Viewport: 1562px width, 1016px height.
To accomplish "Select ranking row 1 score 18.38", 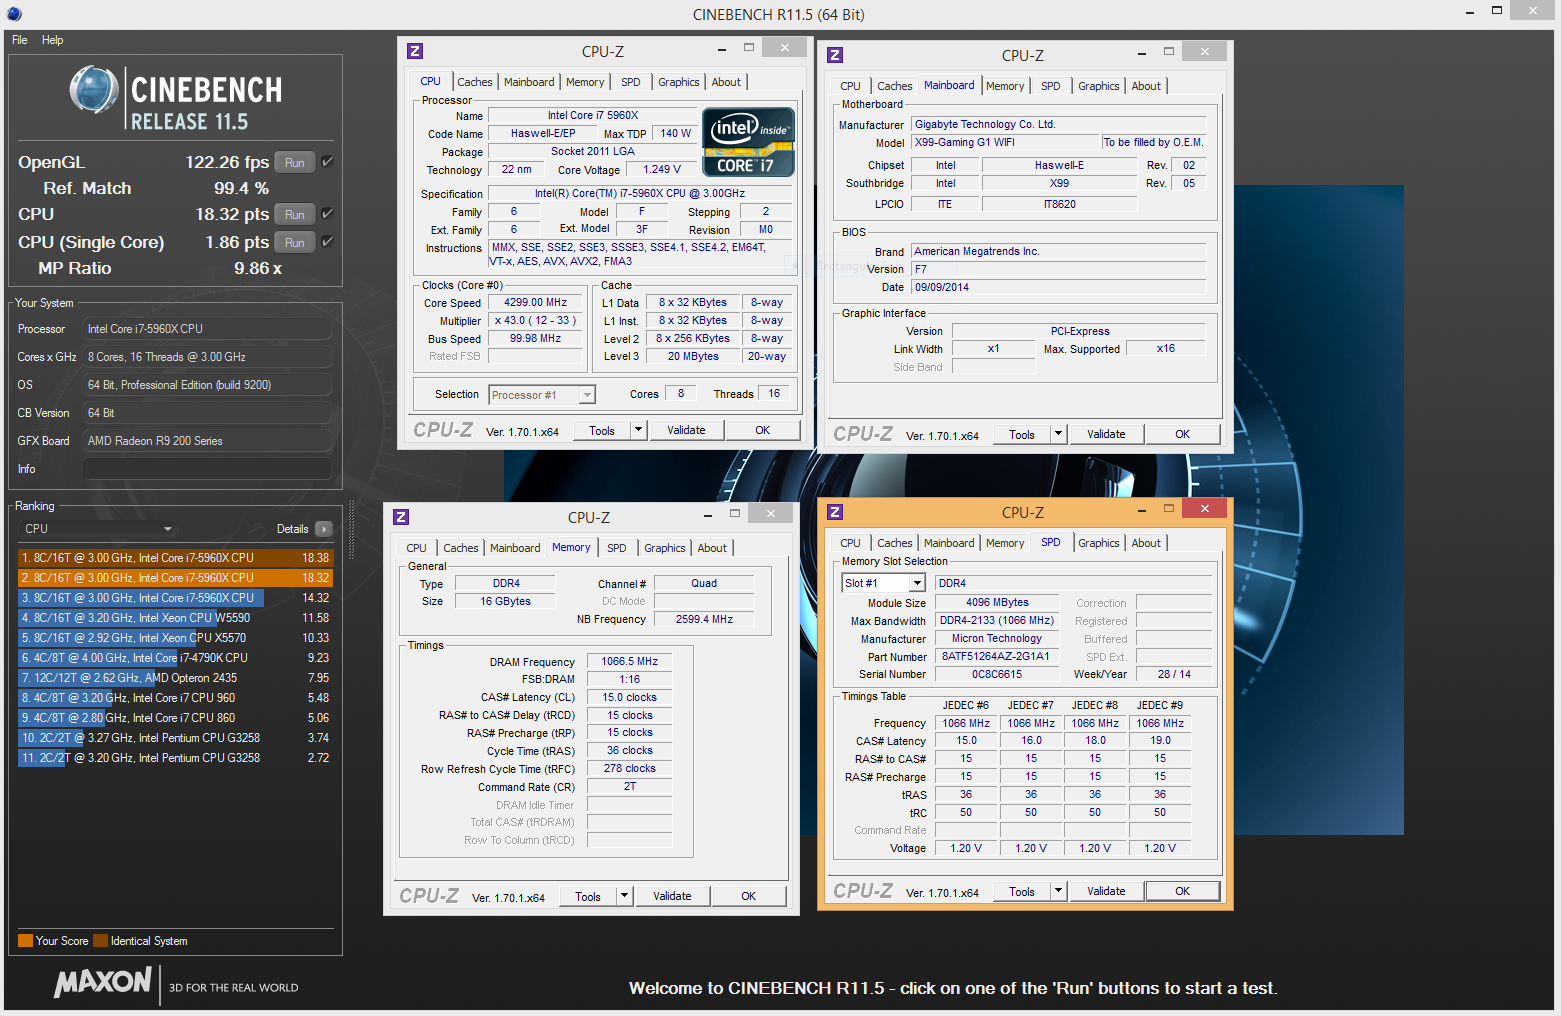I will click(x=175, y=558).
